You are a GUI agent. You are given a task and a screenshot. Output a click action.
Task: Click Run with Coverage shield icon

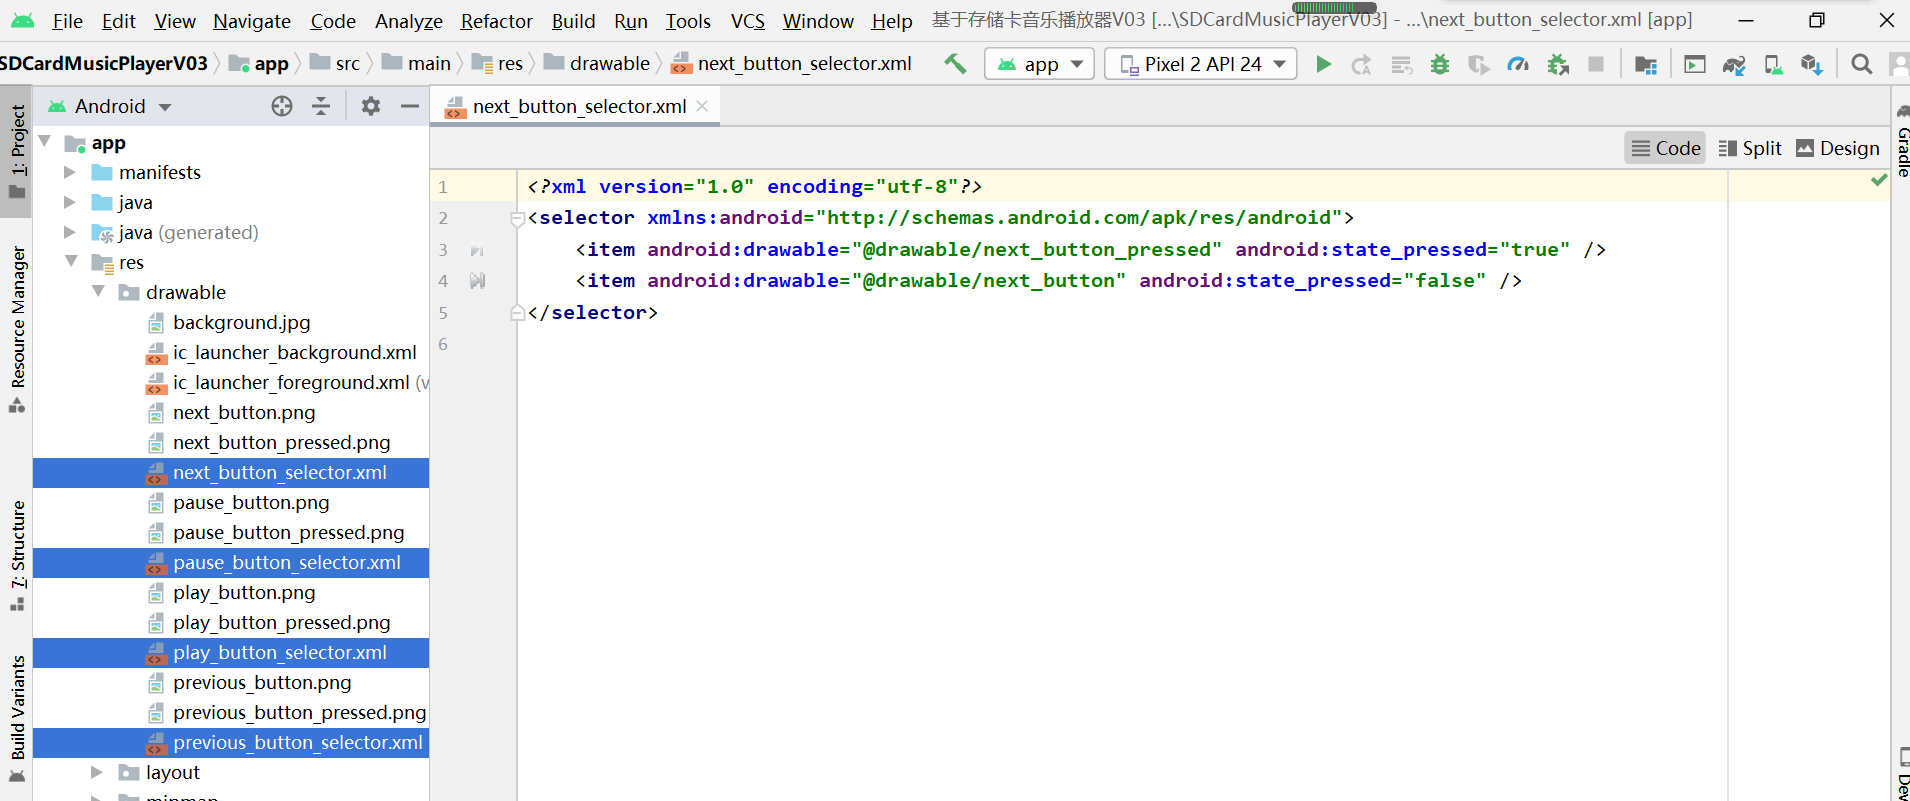tap(1478, 65)
